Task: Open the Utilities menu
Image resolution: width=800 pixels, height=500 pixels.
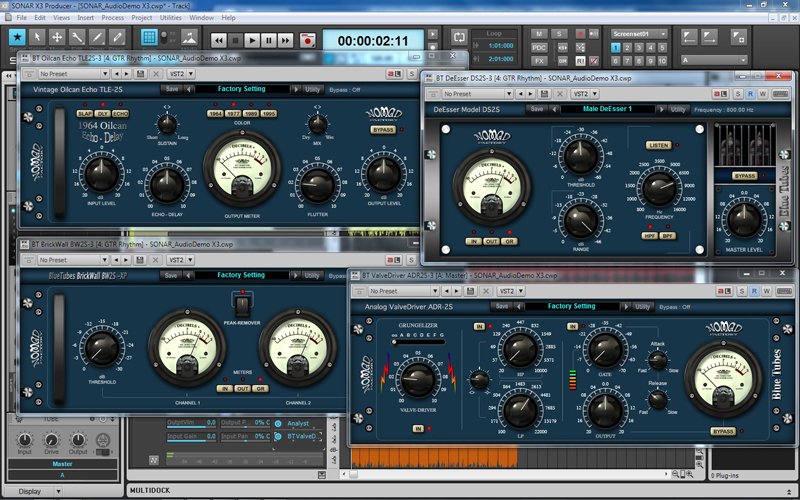Action: [171, 17]
